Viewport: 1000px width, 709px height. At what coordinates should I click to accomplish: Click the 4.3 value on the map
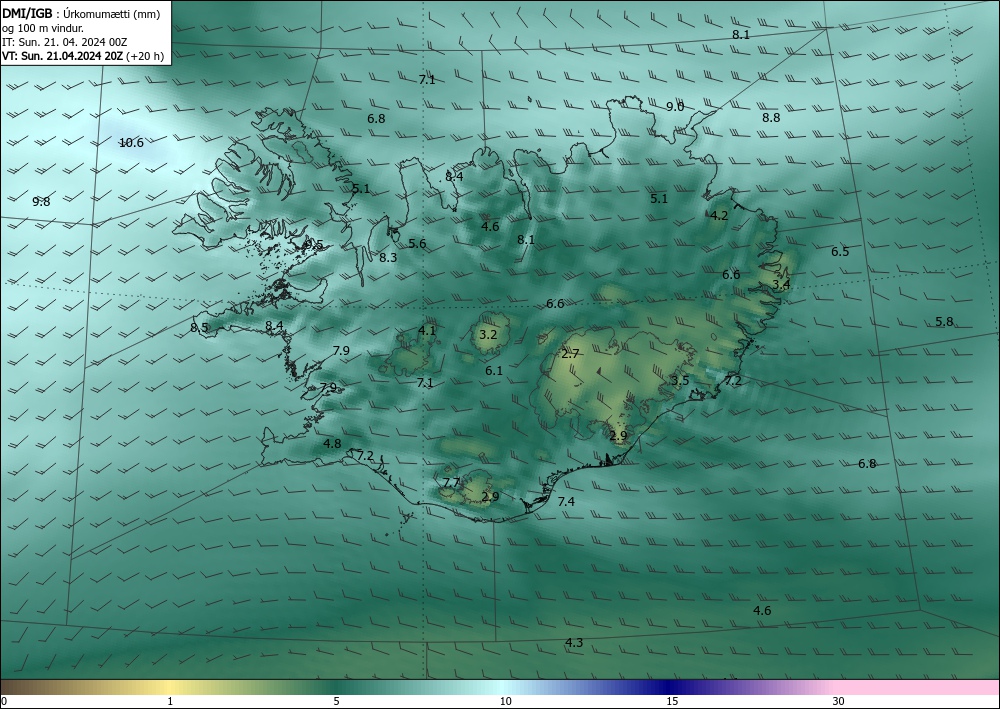click(574, 643)
